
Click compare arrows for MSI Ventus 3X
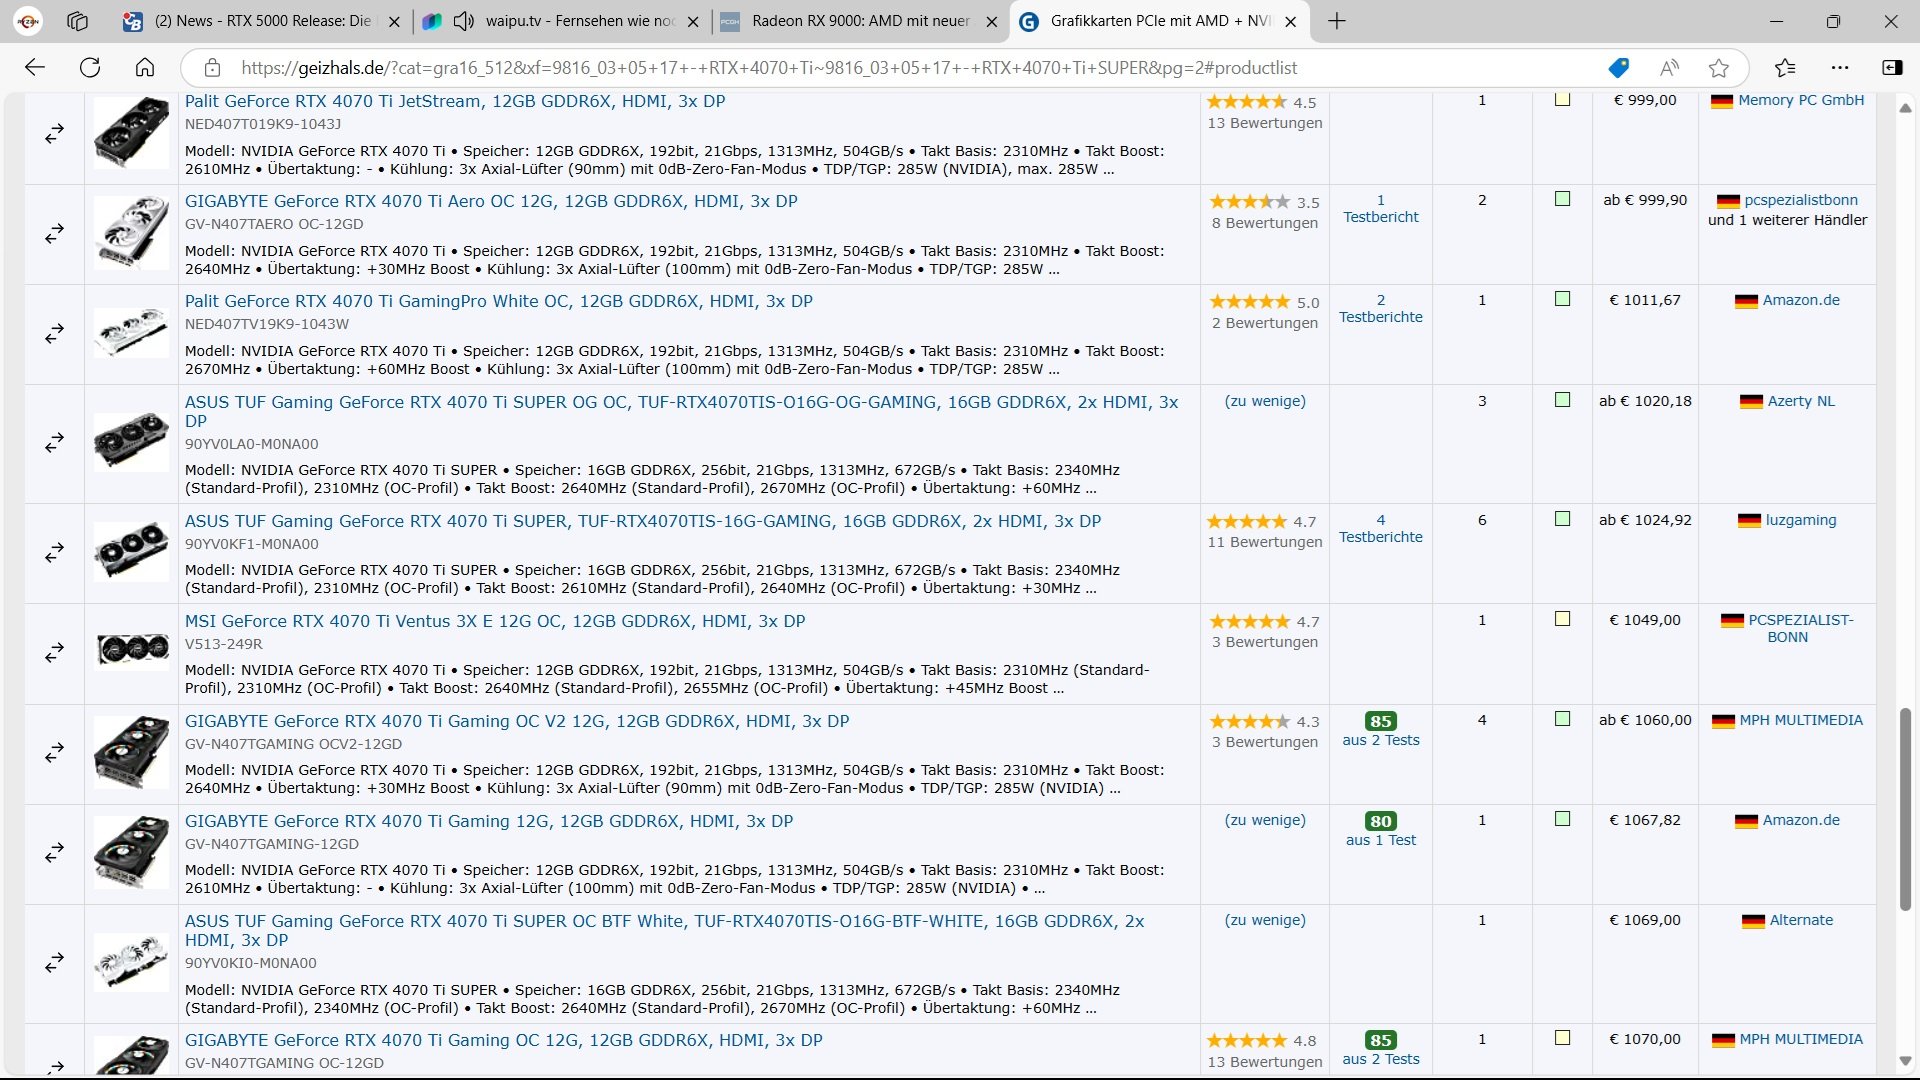click(x=55, y=652)
